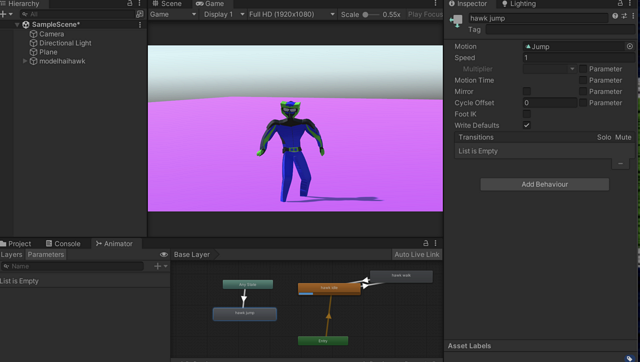
Task: Click the Hierarchy search-by-type icon
Action: pyautogui.click(x=140, y=14)
